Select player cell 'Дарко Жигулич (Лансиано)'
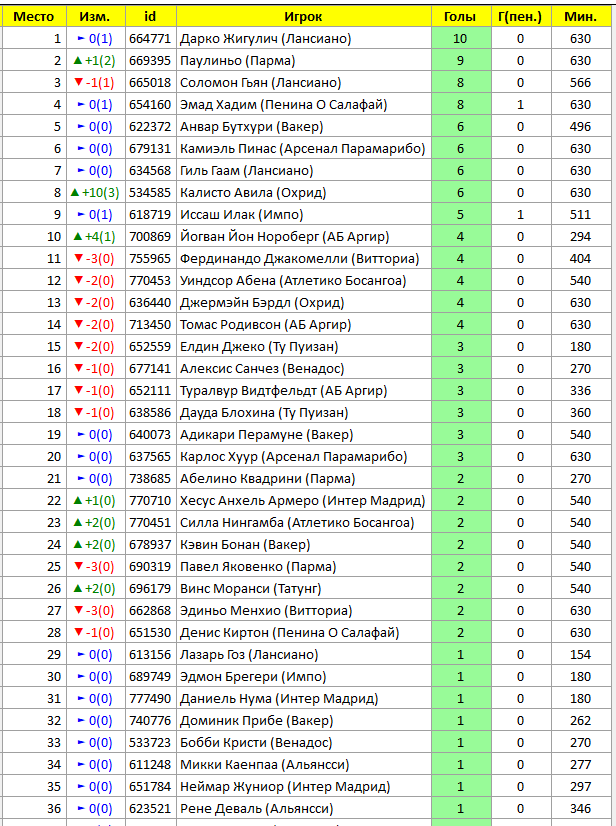The width and height of the screenshot is (616, 826). click(304, 38)
